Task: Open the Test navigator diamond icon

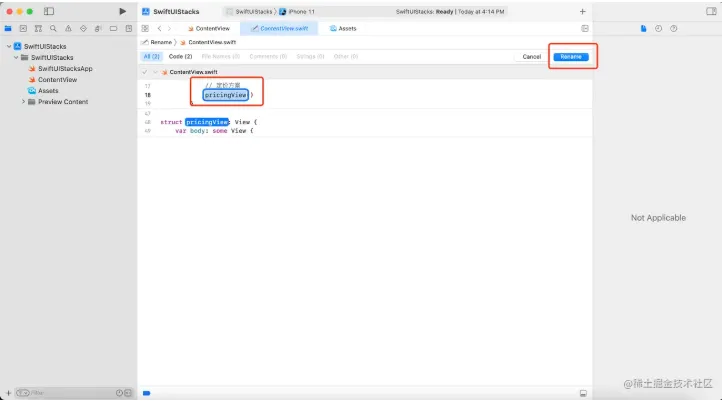Action: click(83, 29)
